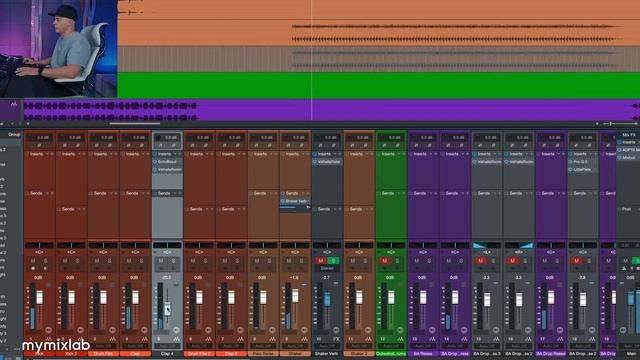The width and height of the screenshot is (640, 360).
Task: Click the channel type icon on Shaker 2 channel
Action: click(368, 339)
